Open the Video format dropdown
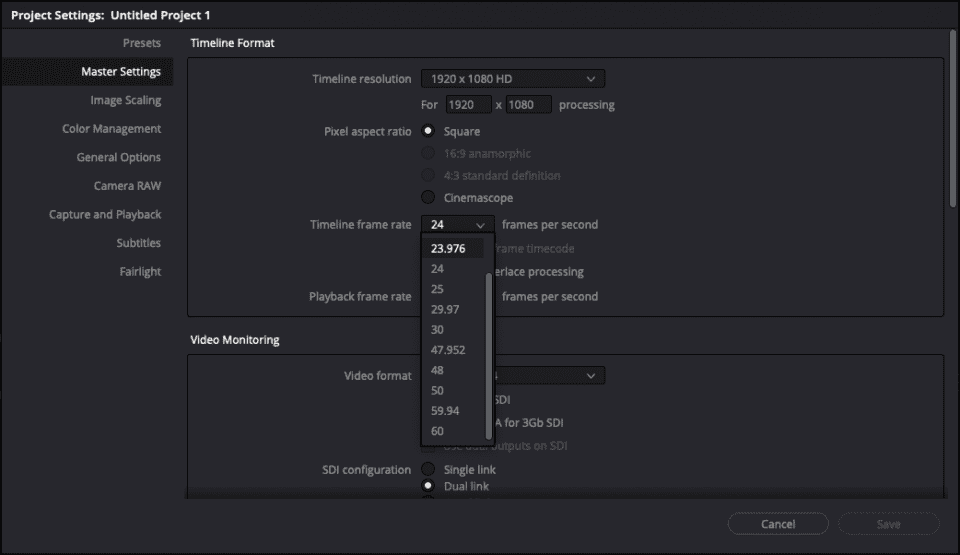The height and width of the screenshot is (555, 960). click(x=550, y=376)
